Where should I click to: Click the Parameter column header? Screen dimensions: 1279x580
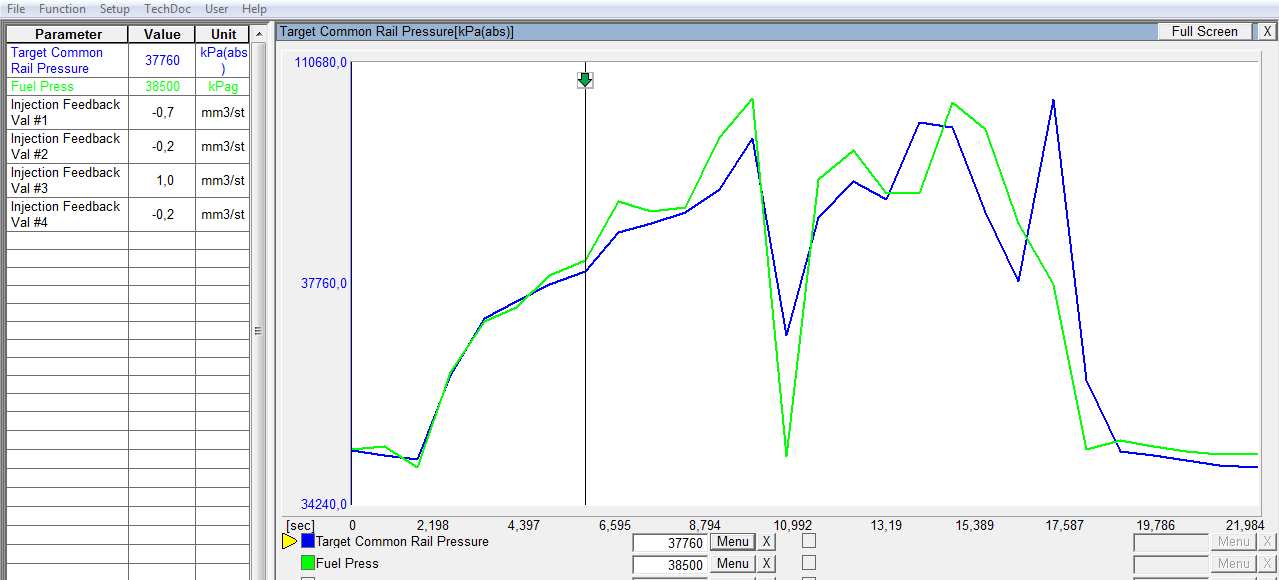[68, 34]
